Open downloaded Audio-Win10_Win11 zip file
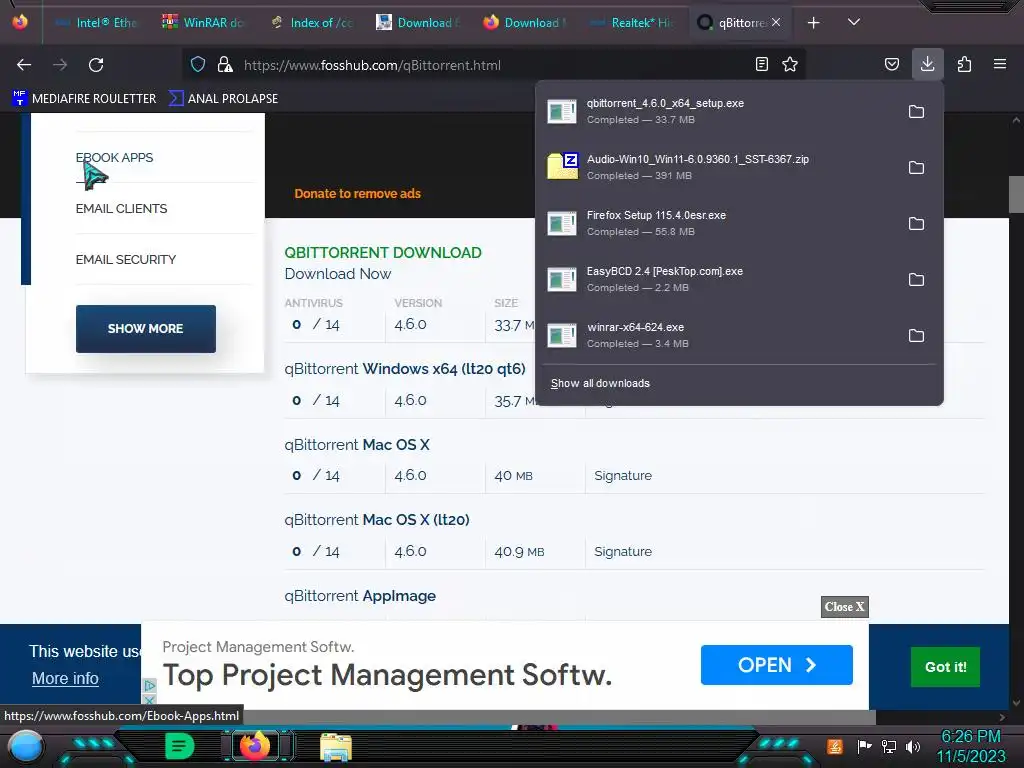Viewport: 1024px width, 768px height. click(x=718, y=168)
